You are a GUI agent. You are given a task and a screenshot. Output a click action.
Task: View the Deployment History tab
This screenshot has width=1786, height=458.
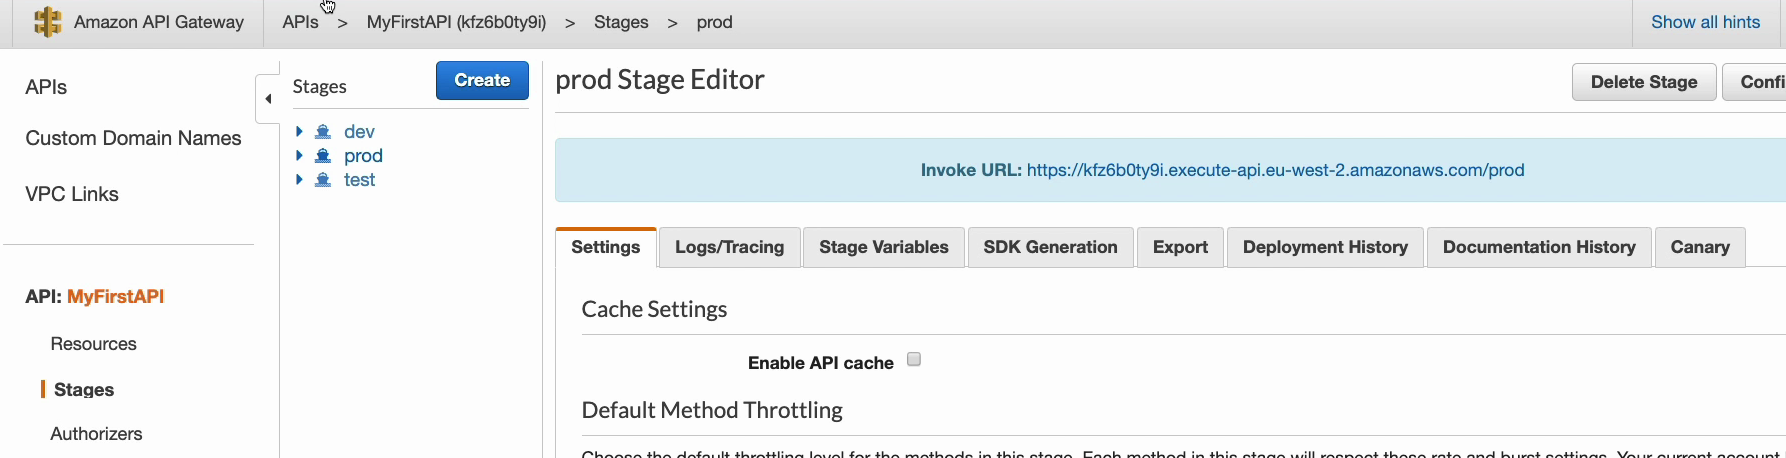point(1325,247)
